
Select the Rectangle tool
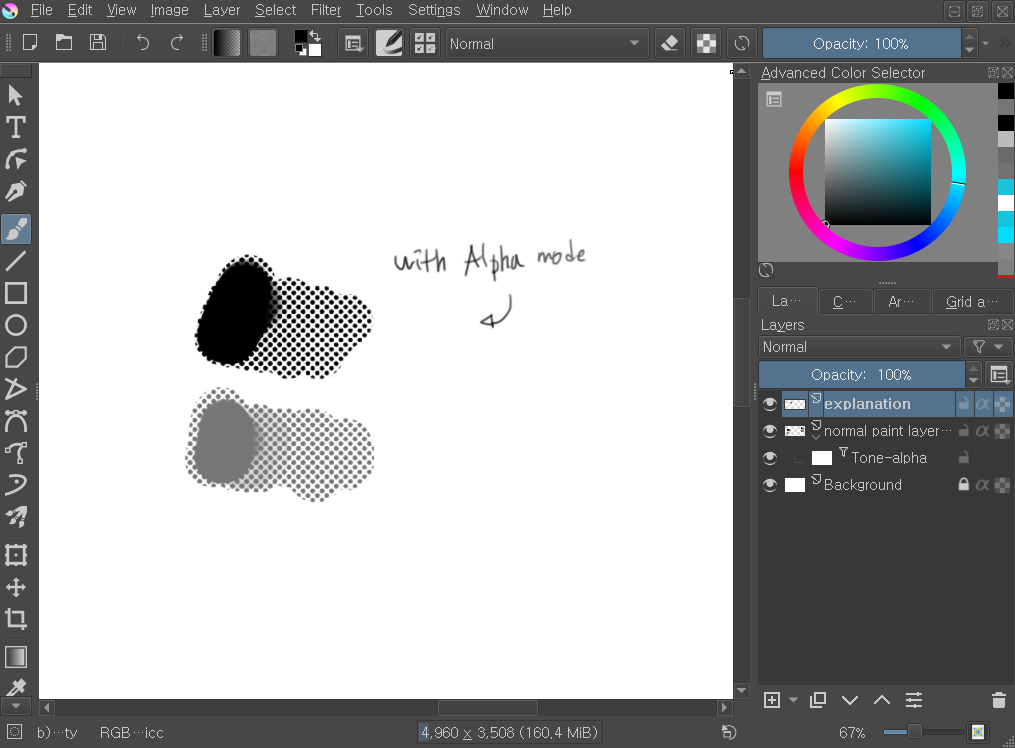point(16,293)
